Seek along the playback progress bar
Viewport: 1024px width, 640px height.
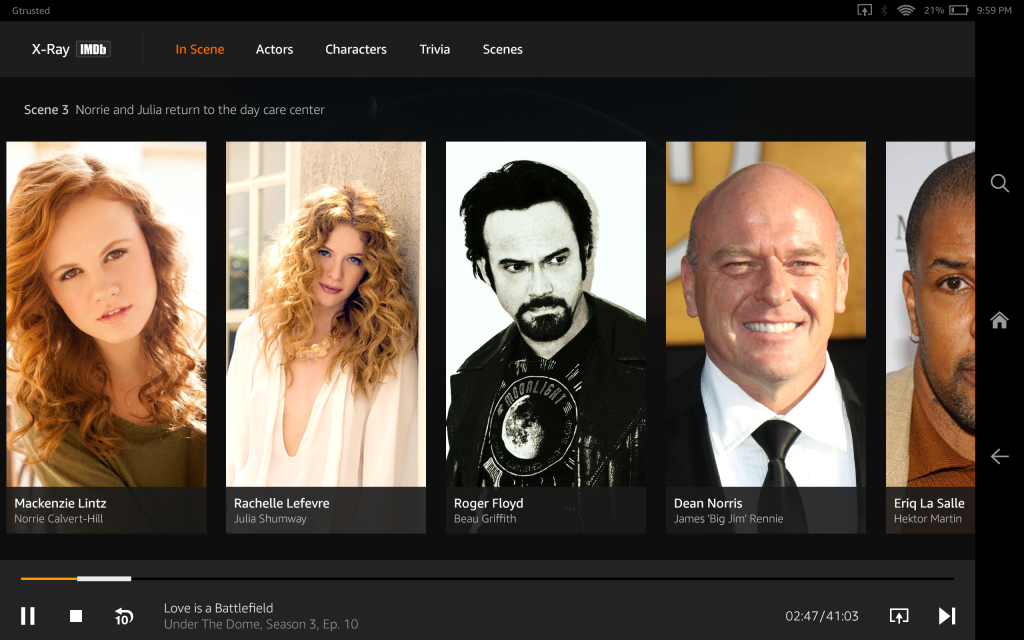[487, 579]
